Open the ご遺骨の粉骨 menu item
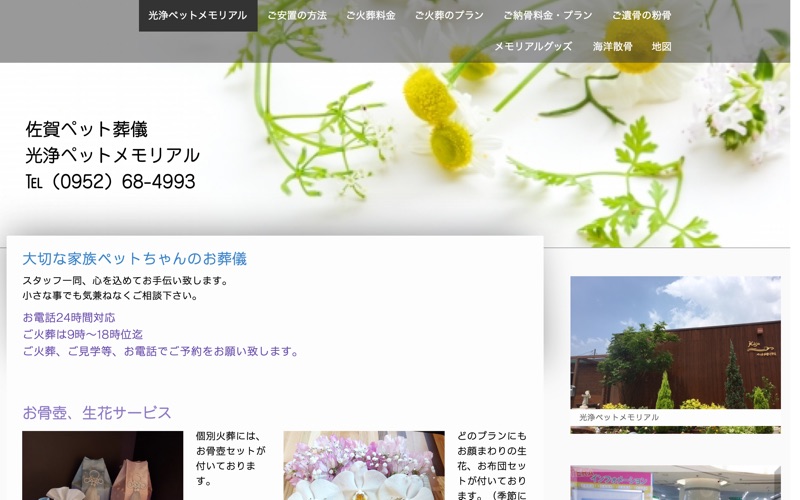800x500 pixels. 642,15
